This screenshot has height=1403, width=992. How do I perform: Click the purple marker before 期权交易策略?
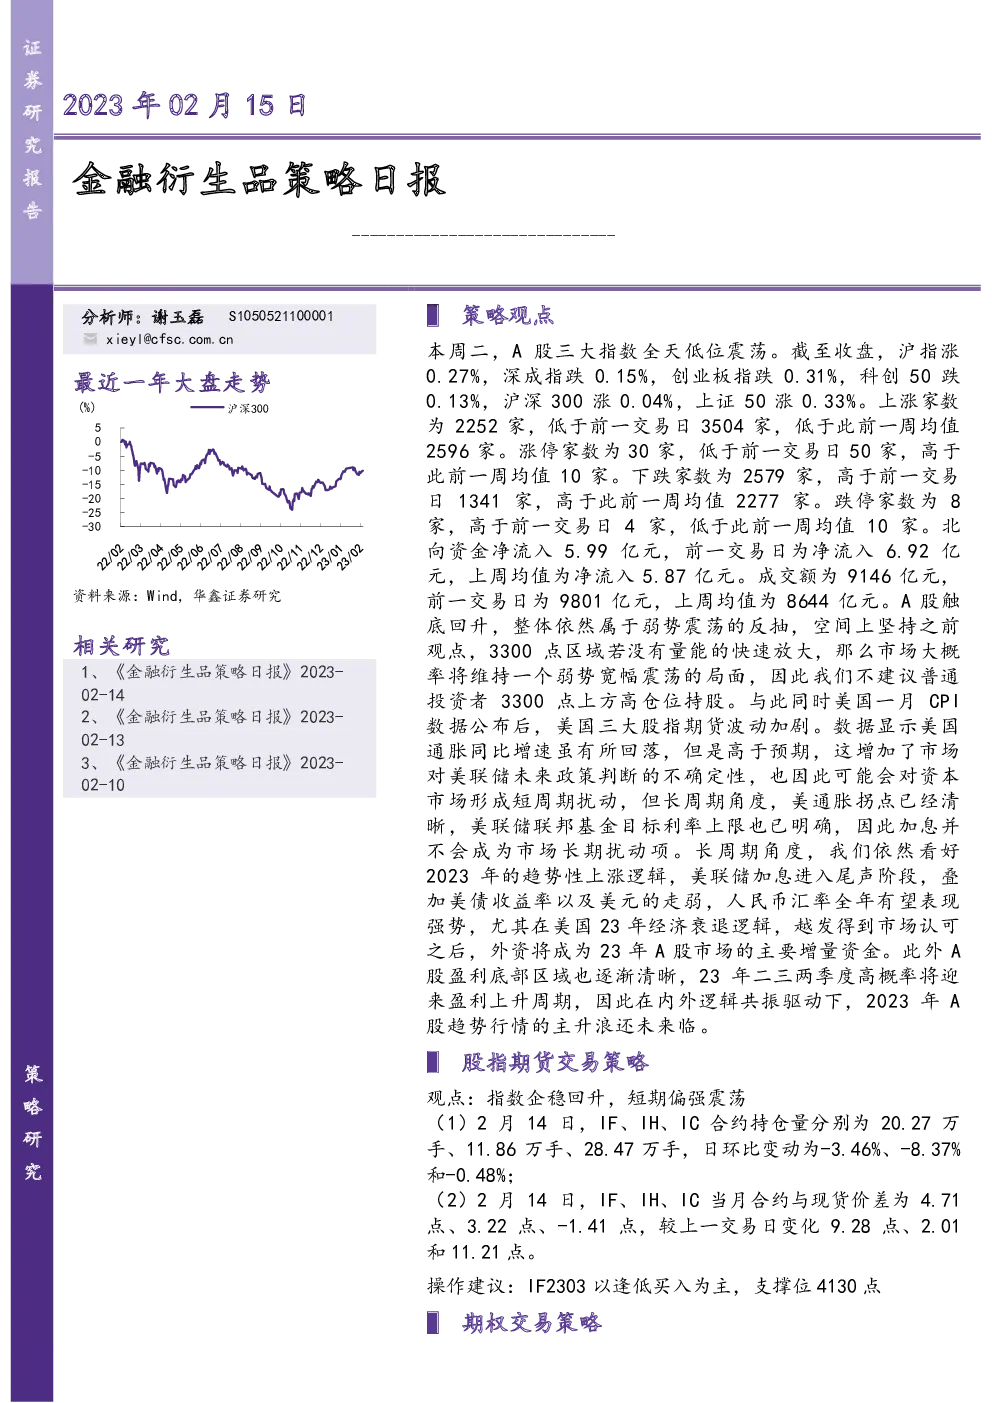point(433,1323)
